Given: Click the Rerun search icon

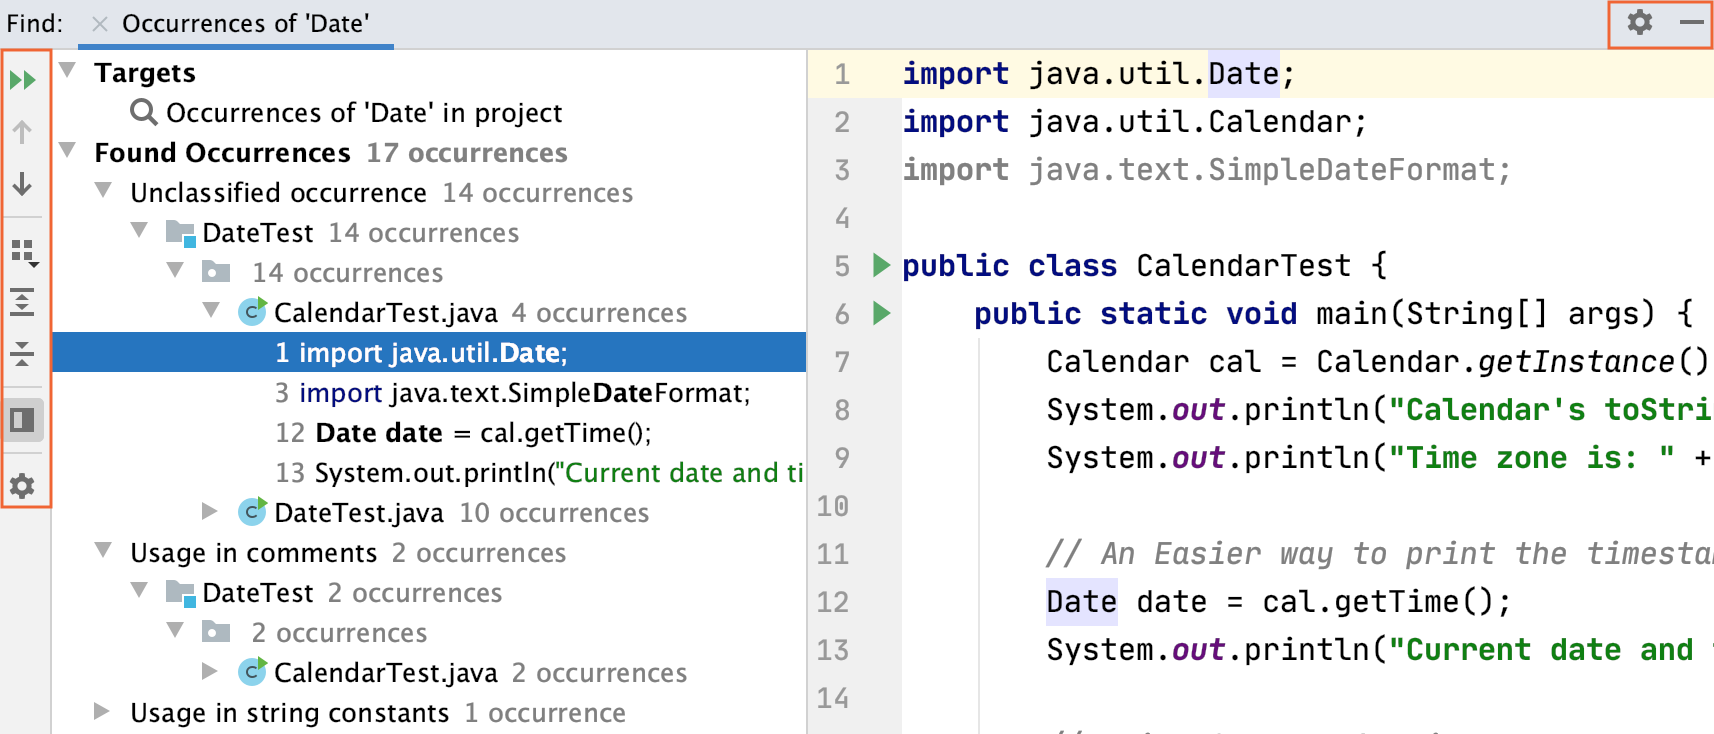Looking at the screenshot, I should [x=22, y=80].
